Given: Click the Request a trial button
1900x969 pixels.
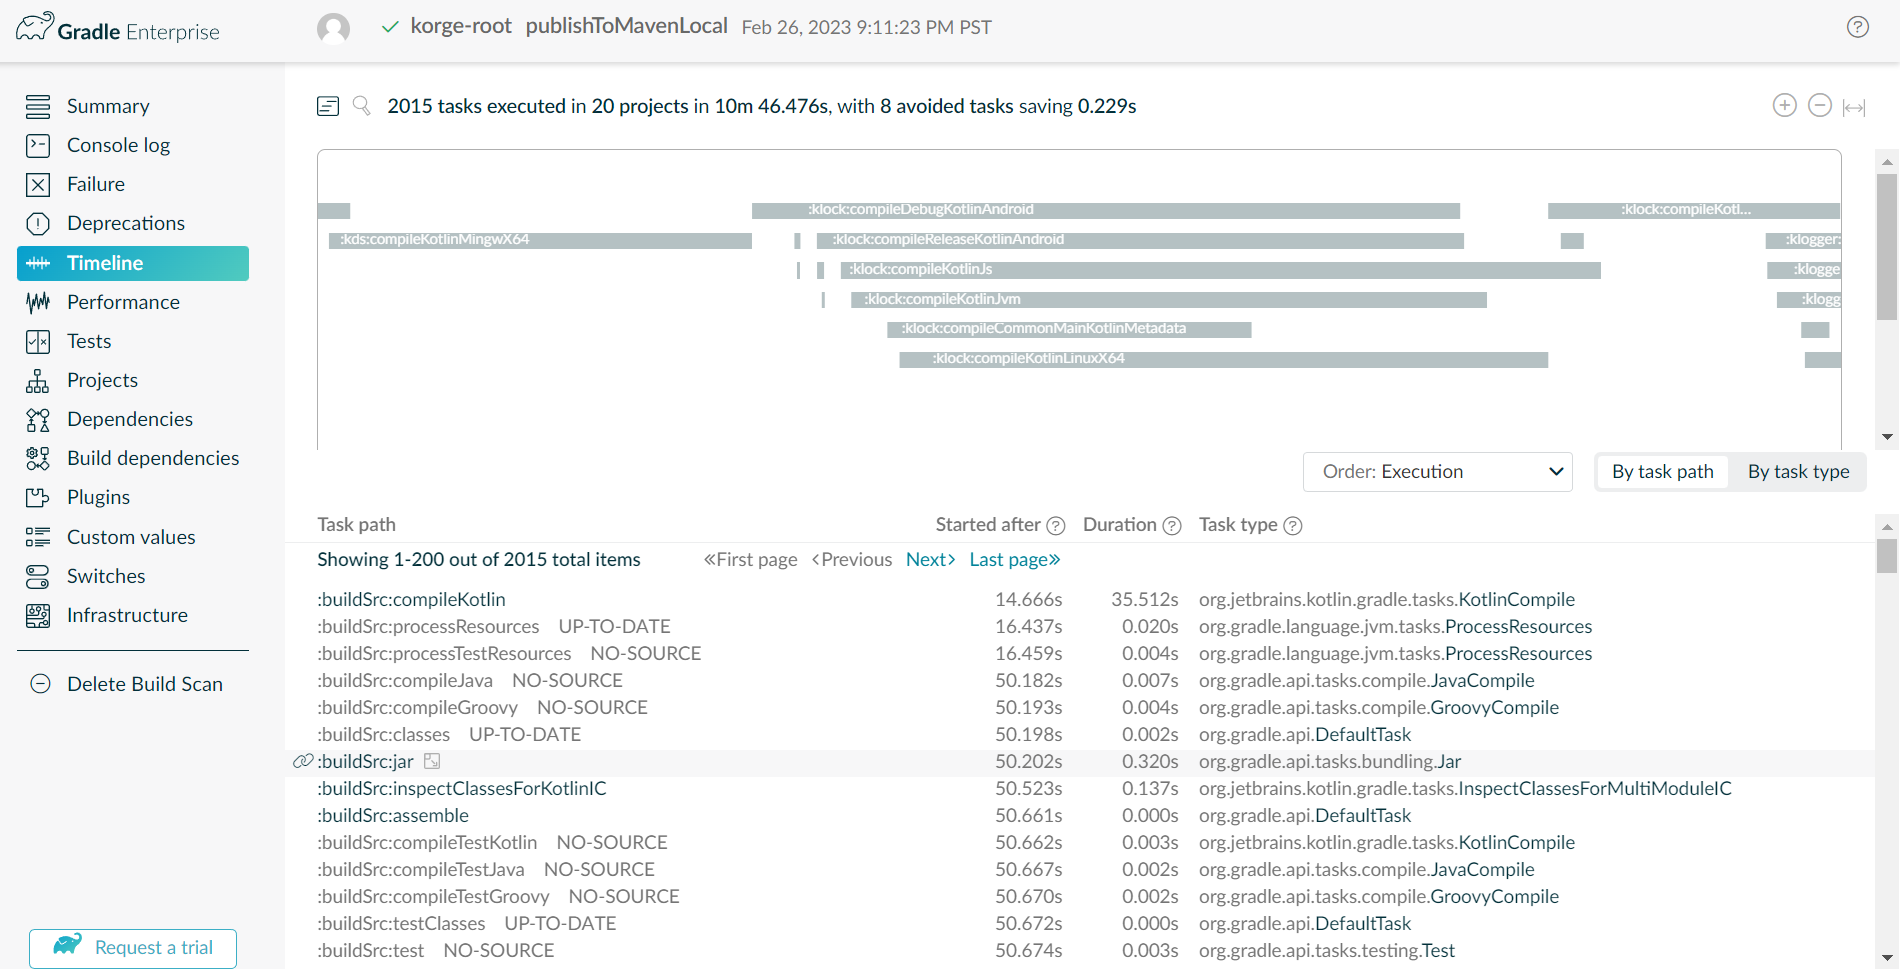Looking at the screenshot, I should [x=132, y=947].
